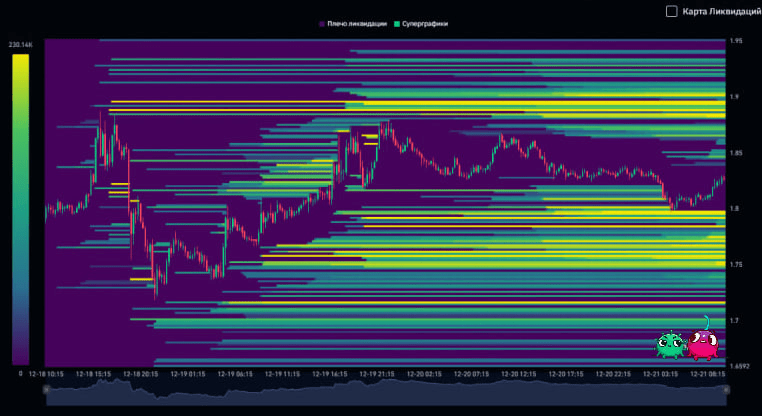Click the 12-18 10:15 time axis label
This screenshot has height=416, width=762.
click(x=46, y=374)
